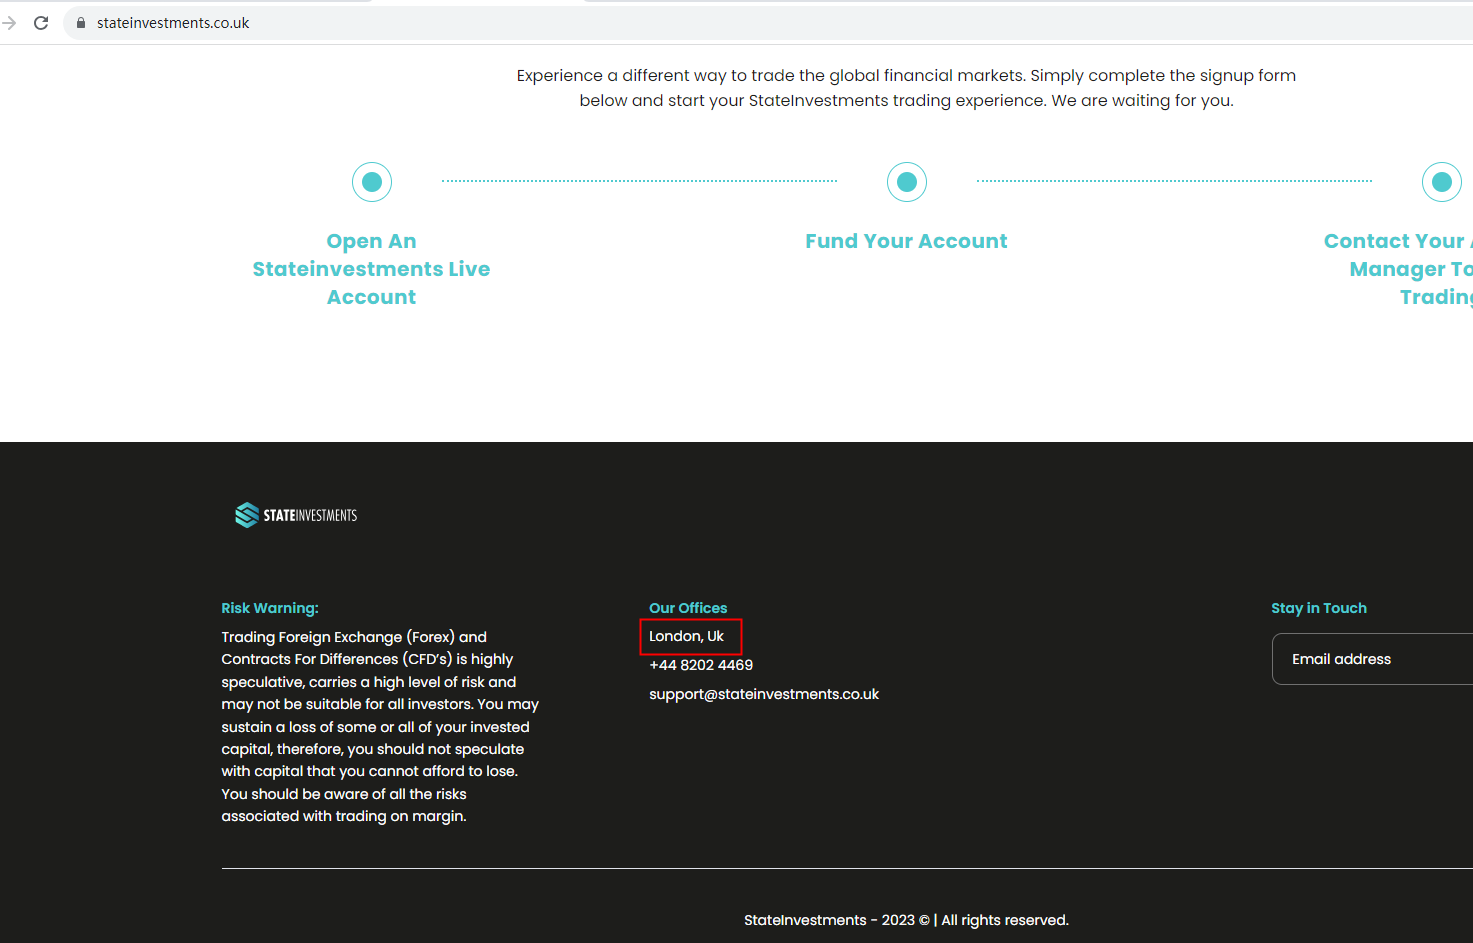
Task: Click the 'Stay in Touch' footer heading
Action: click(1319, 608)
